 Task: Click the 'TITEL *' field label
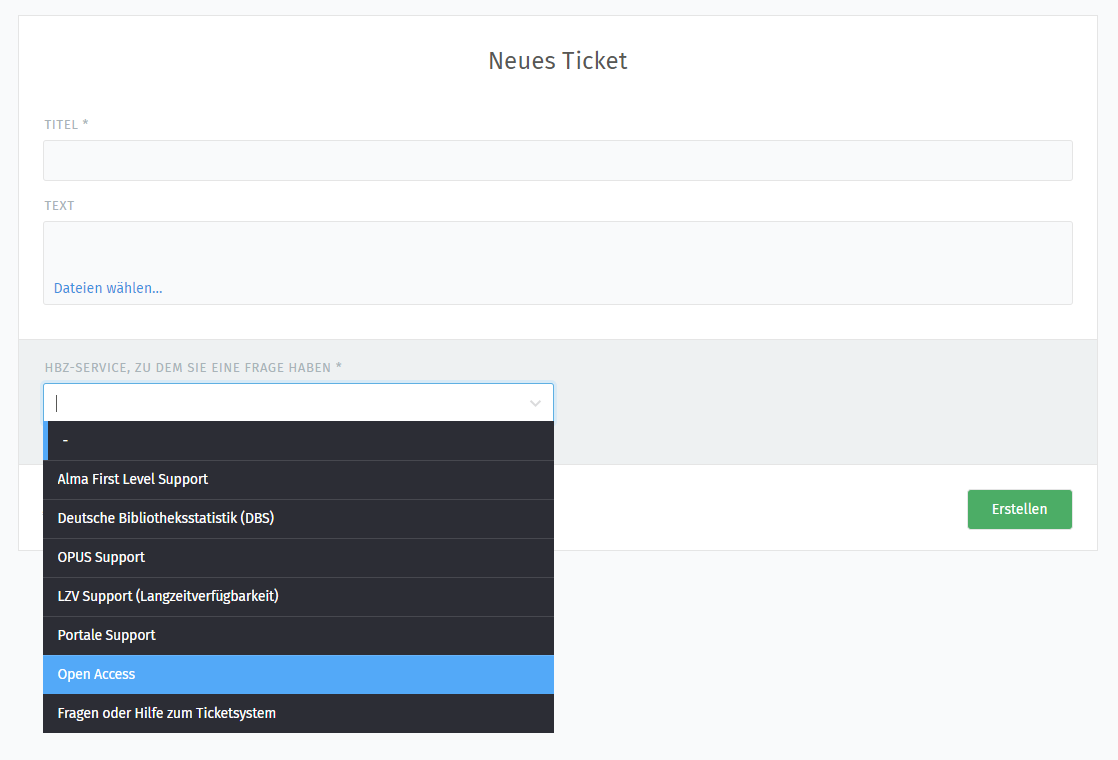[x=66, y=124]
